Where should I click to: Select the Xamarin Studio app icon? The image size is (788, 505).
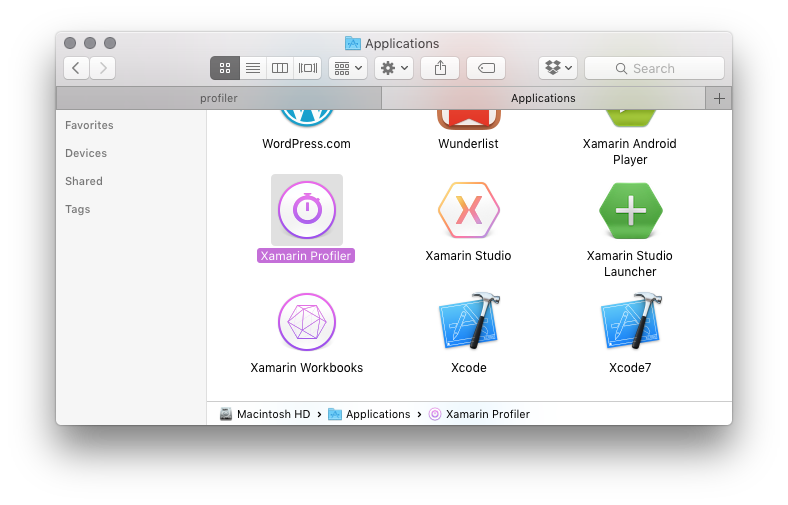(469, 210)
